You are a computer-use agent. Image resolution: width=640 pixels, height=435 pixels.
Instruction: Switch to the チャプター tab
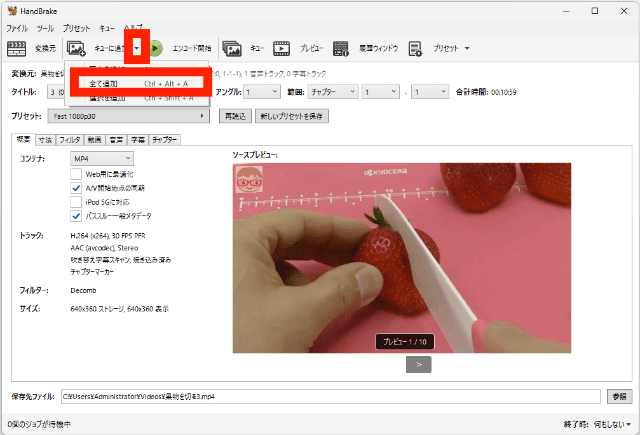point(164,140)
